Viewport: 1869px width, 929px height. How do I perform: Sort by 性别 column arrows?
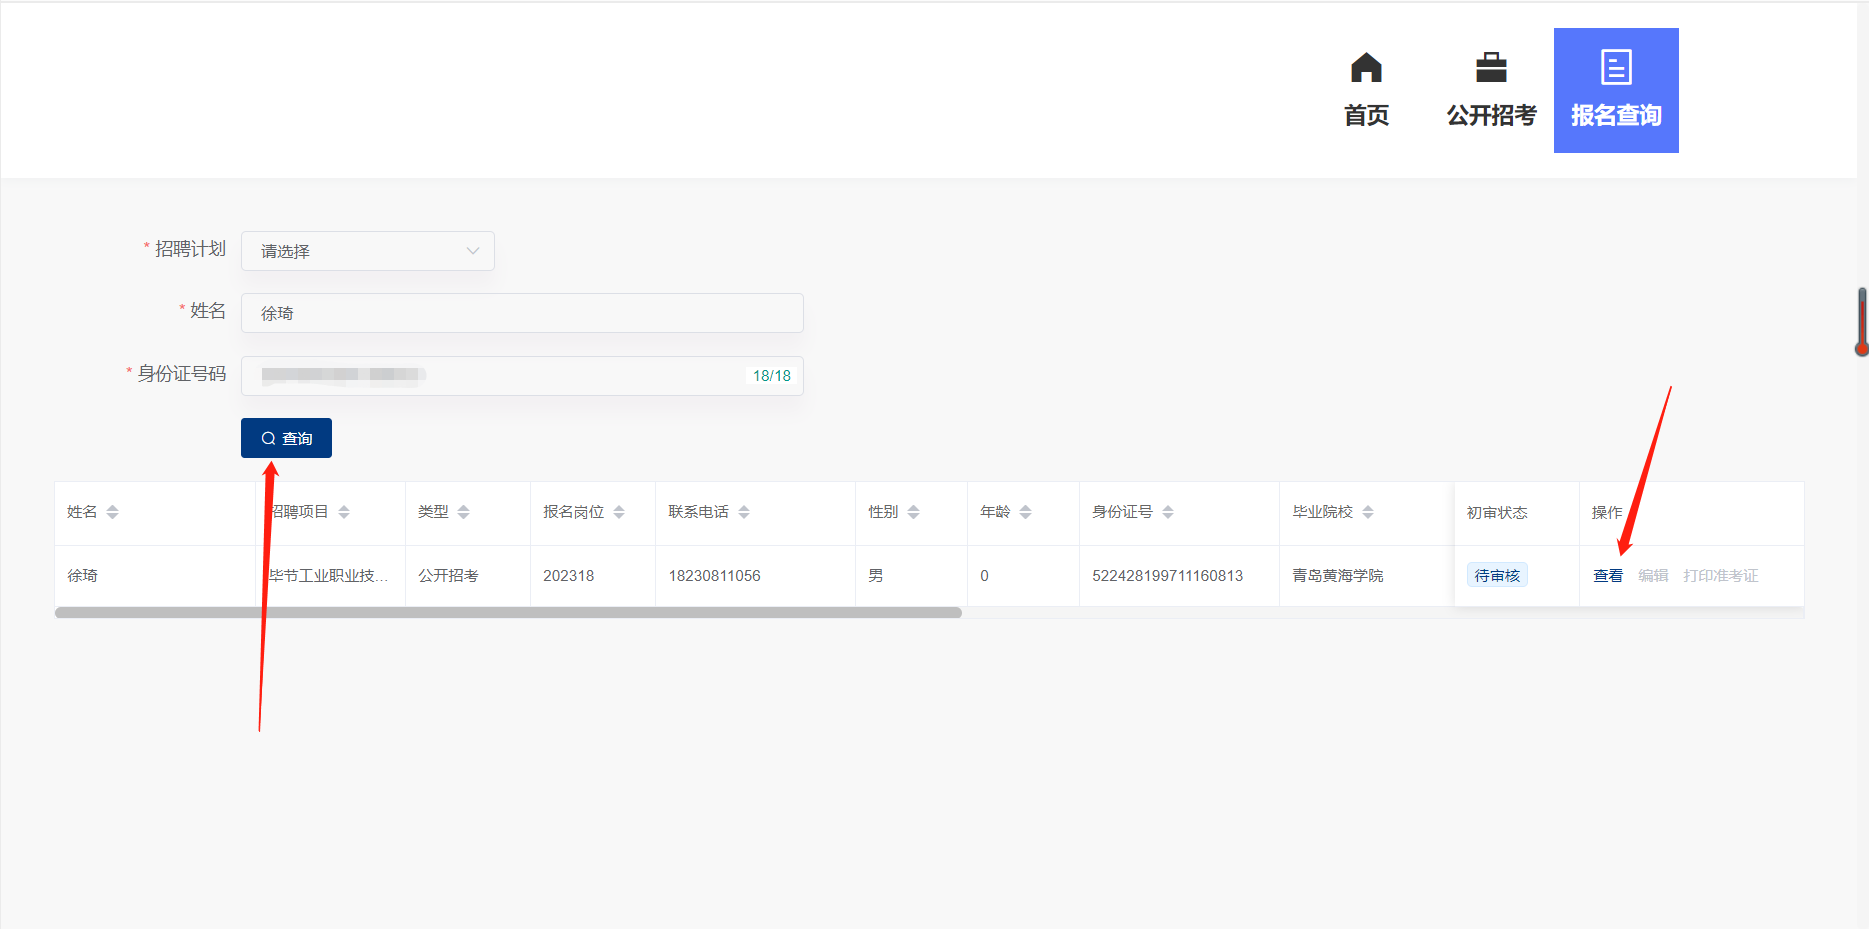tap(913, 512)
